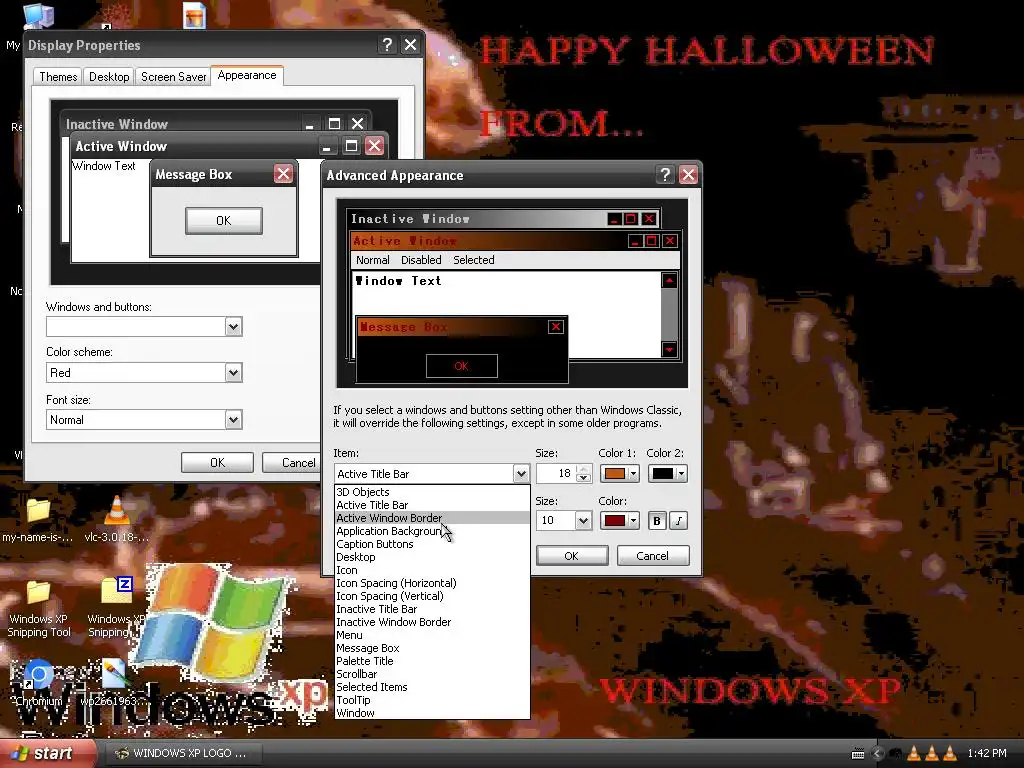This screenshot has width=1024, height=768.
Task: Choose Inactive Title Bar in the list
Action: pos(432,609)
